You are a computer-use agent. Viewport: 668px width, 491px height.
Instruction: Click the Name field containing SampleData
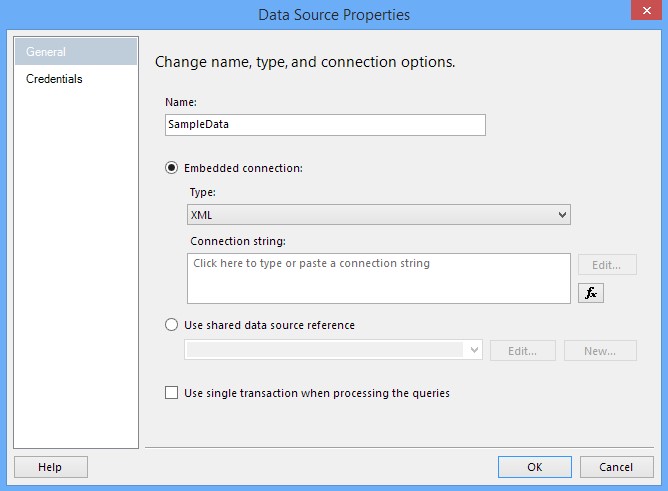click(325, 125)
